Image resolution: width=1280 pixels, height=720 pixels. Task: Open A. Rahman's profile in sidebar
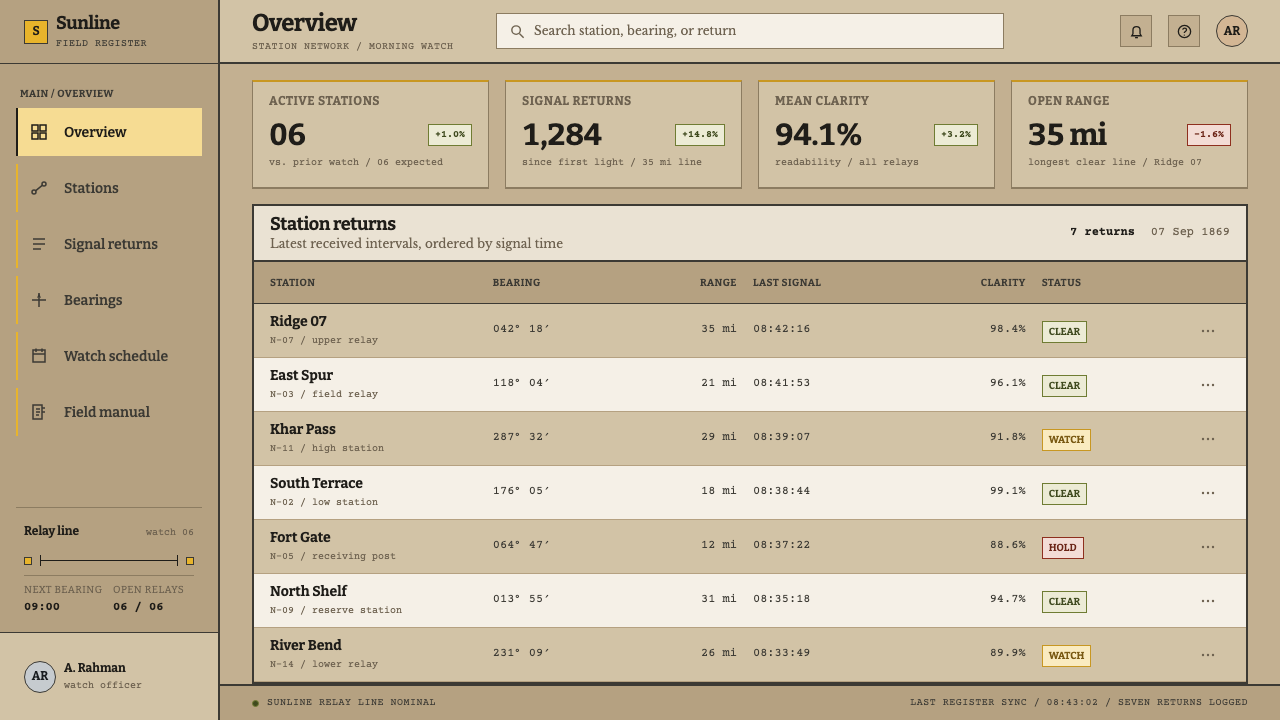(109, 676)
